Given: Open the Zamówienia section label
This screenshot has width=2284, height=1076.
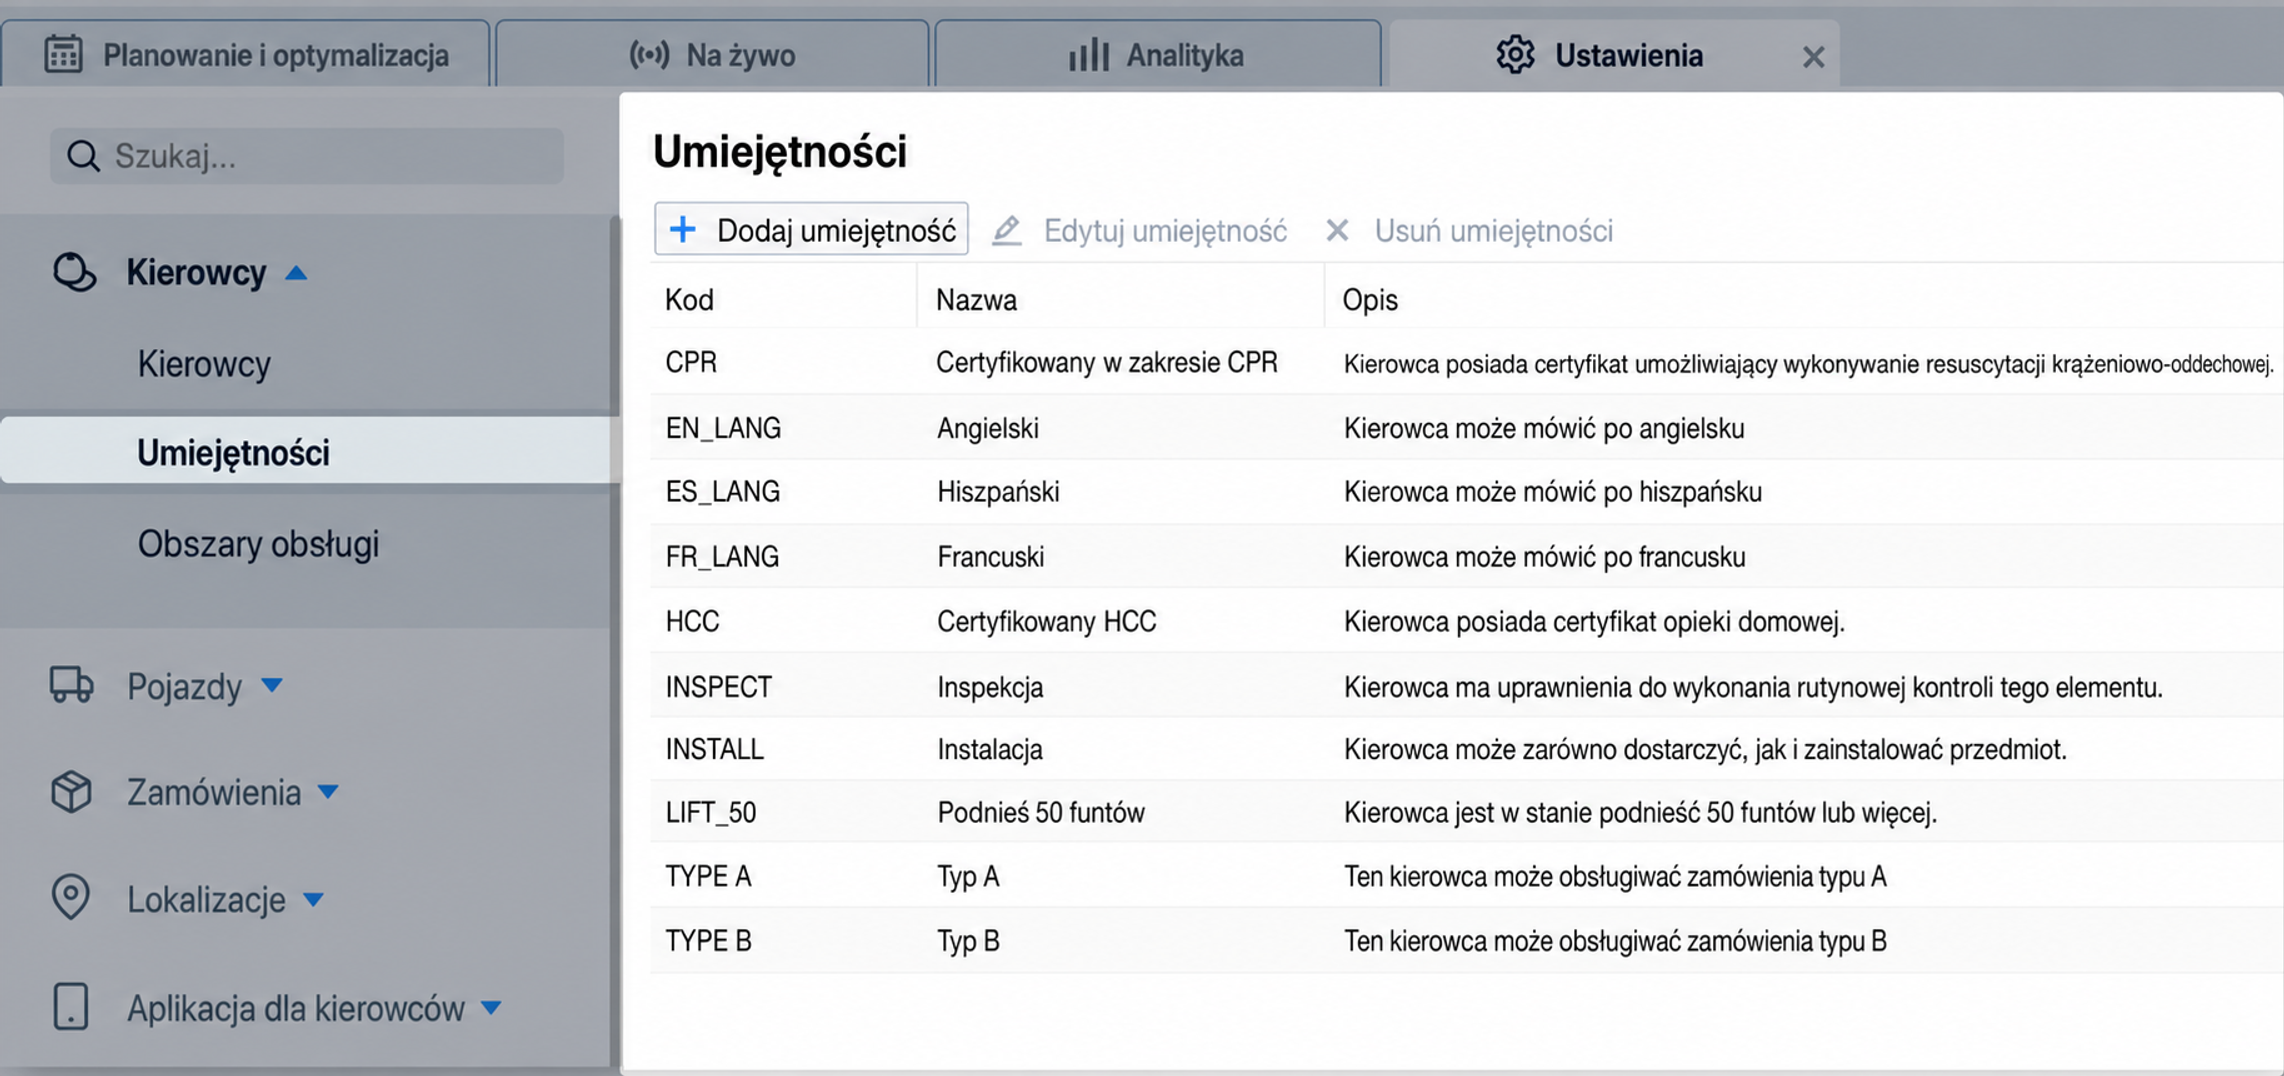Looking at the screenshot, I should pos(213,793).
